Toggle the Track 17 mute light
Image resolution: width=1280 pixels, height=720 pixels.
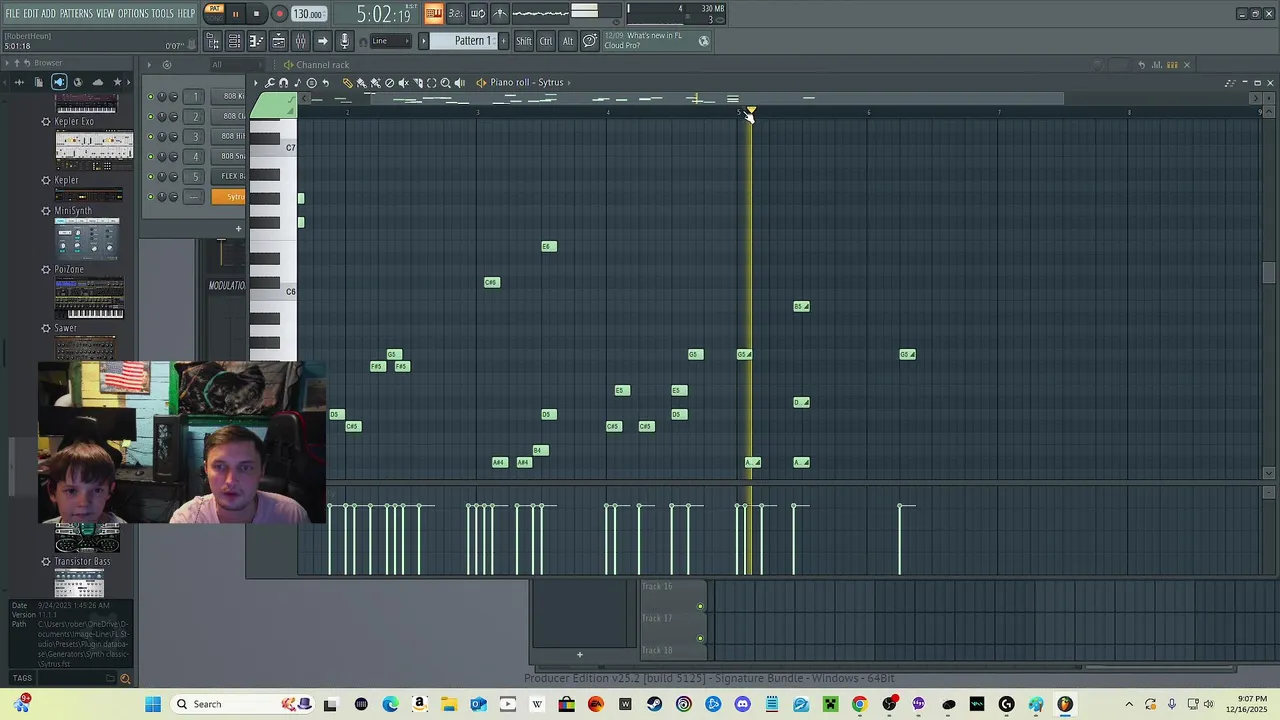point(700,638)
